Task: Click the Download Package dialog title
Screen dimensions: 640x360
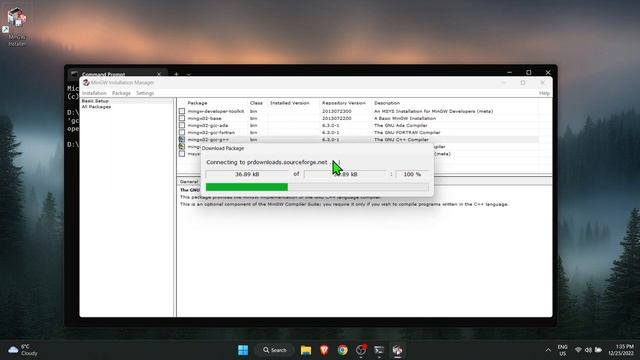Action: (223, 148)
